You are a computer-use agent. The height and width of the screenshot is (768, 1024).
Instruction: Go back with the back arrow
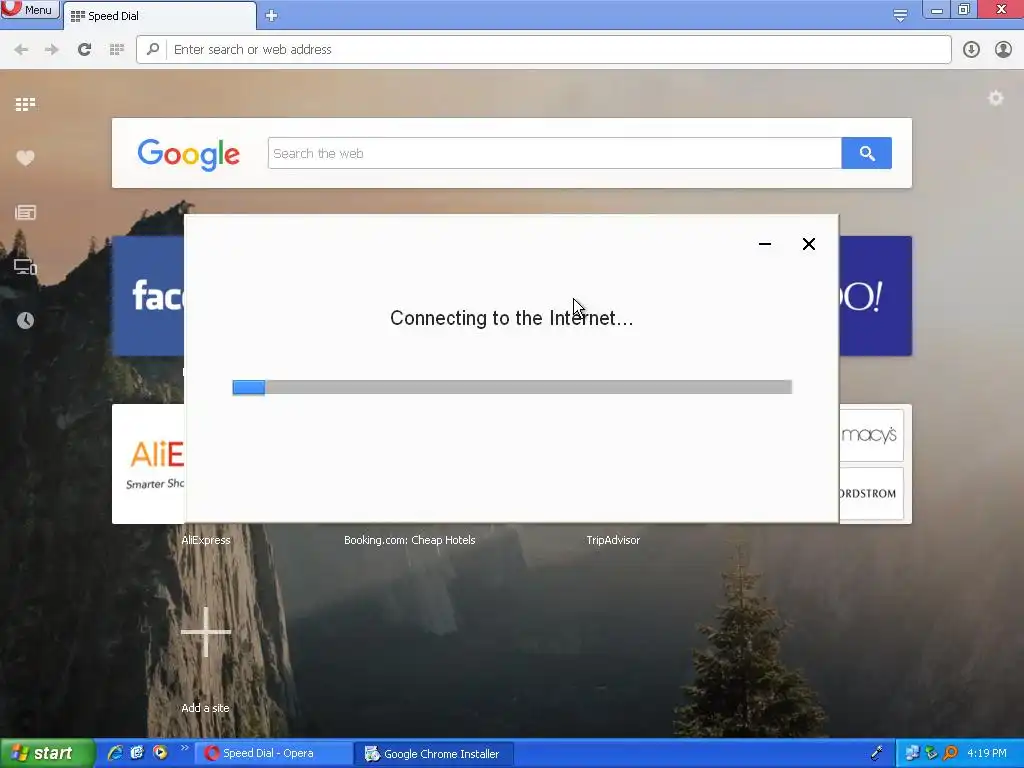tap(21, 50)
